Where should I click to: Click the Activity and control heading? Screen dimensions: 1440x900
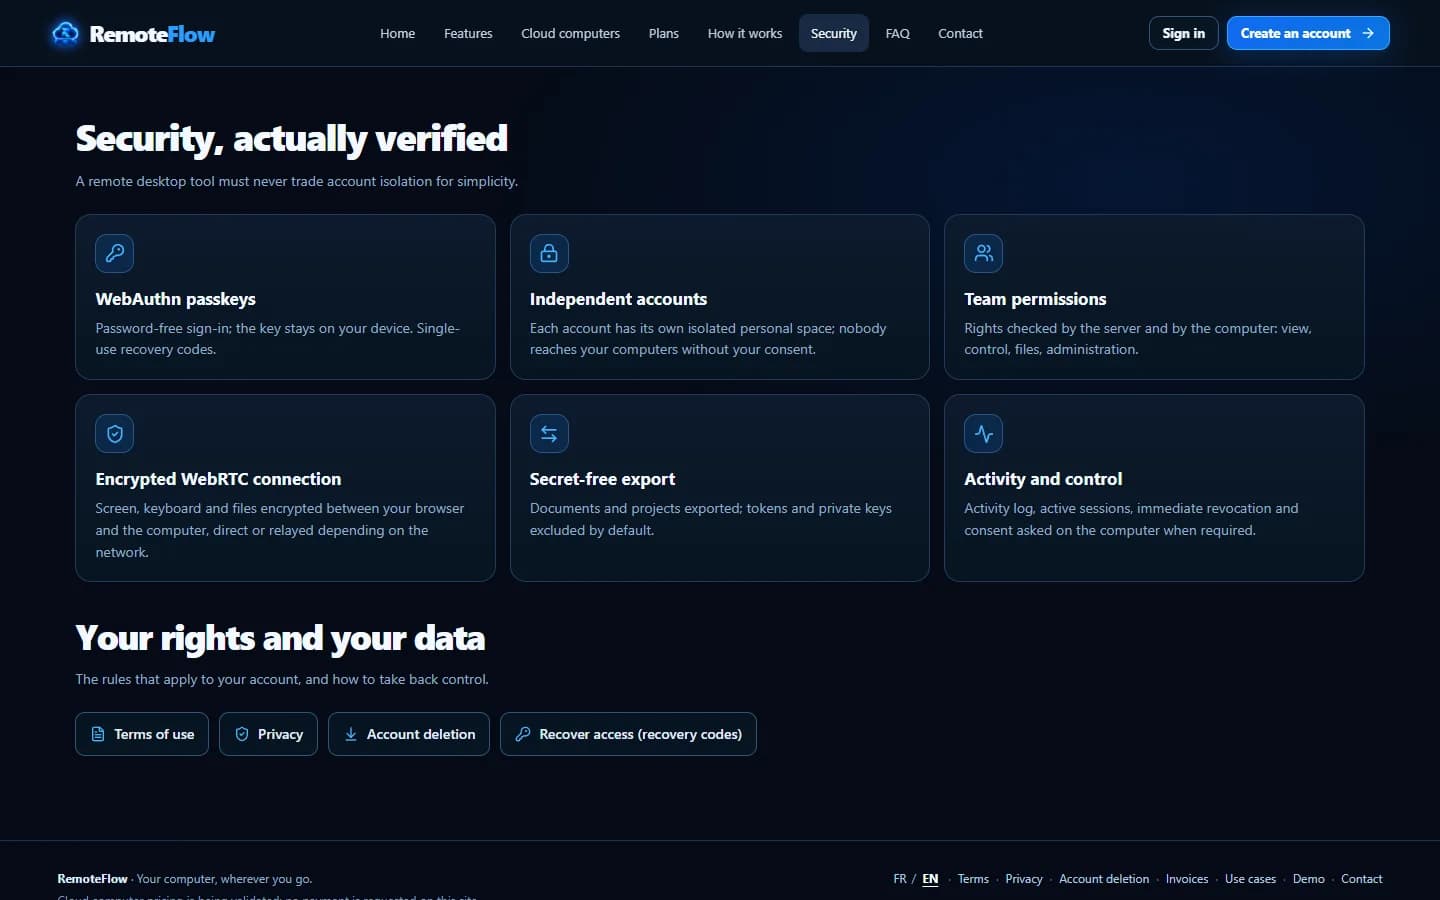[1043, 479]
